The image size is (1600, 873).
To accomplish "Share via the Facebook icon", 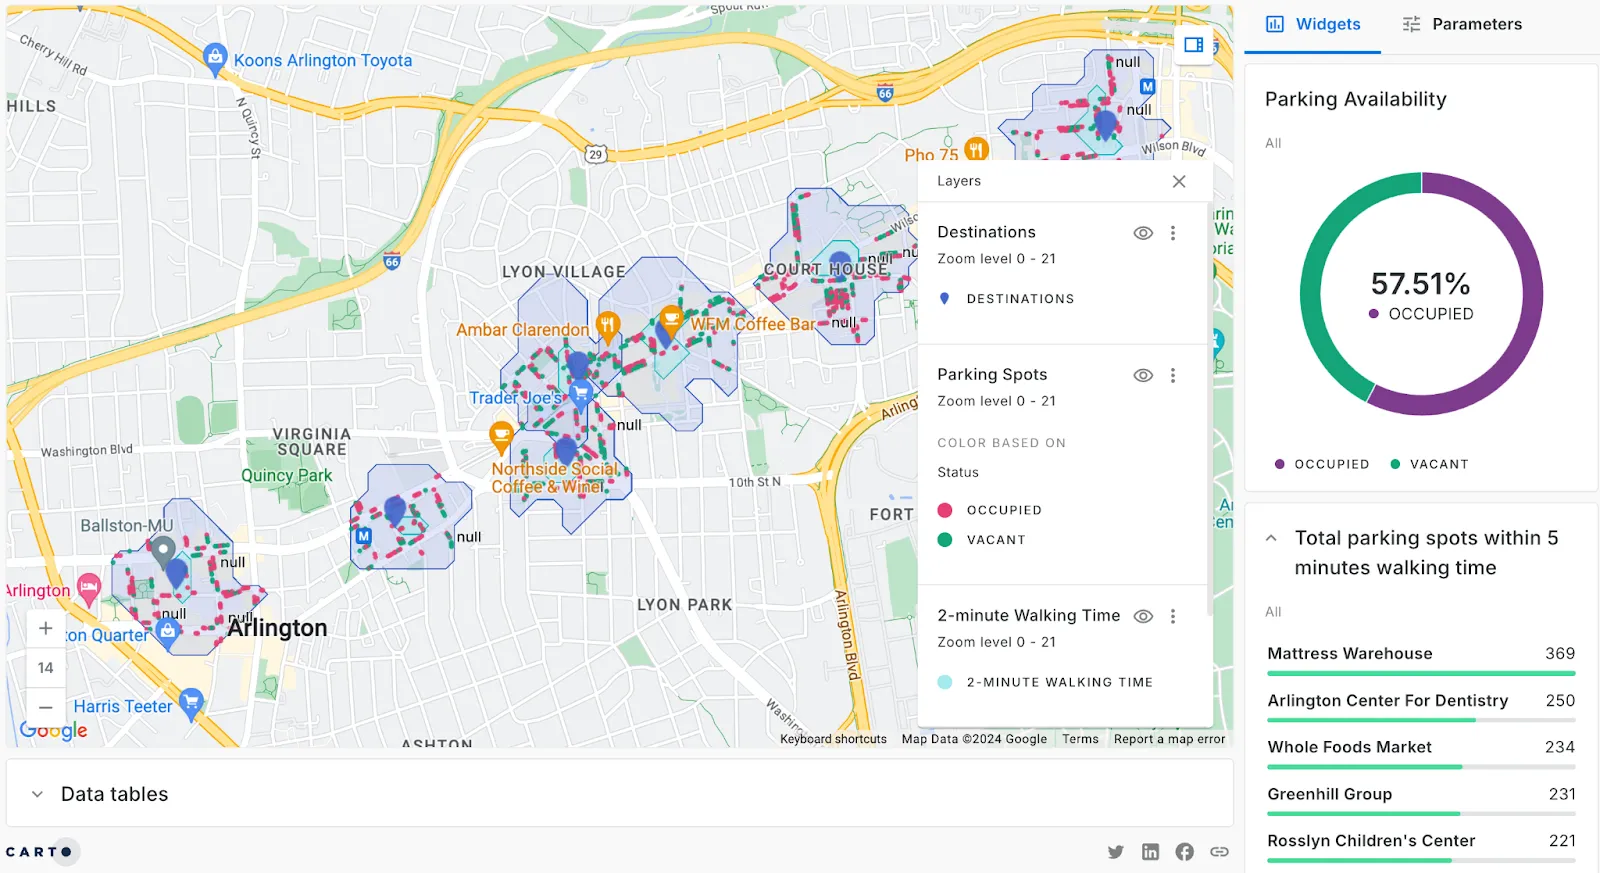I will pos(1184,852).
